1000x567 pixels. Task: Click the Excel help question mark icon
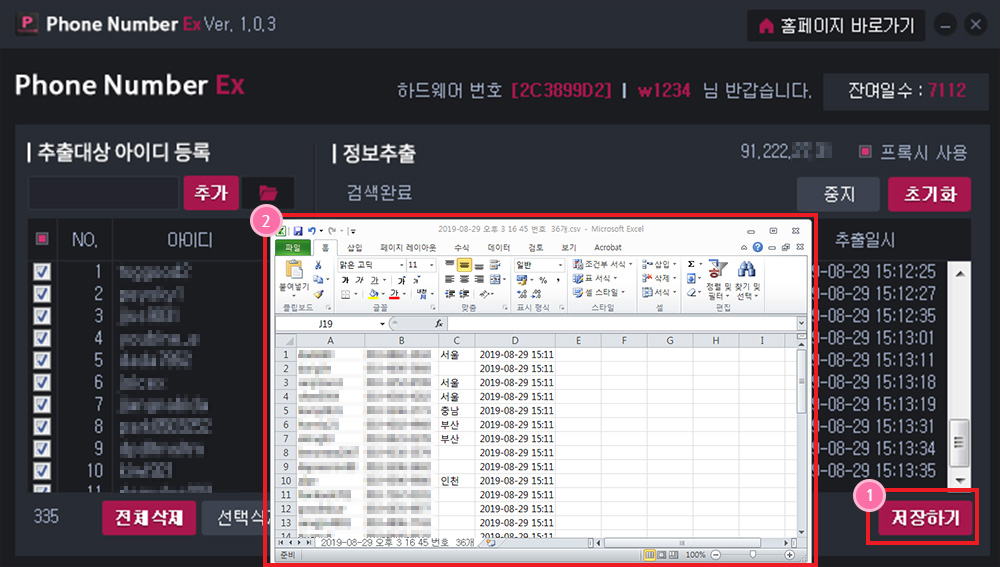(758, 247)
